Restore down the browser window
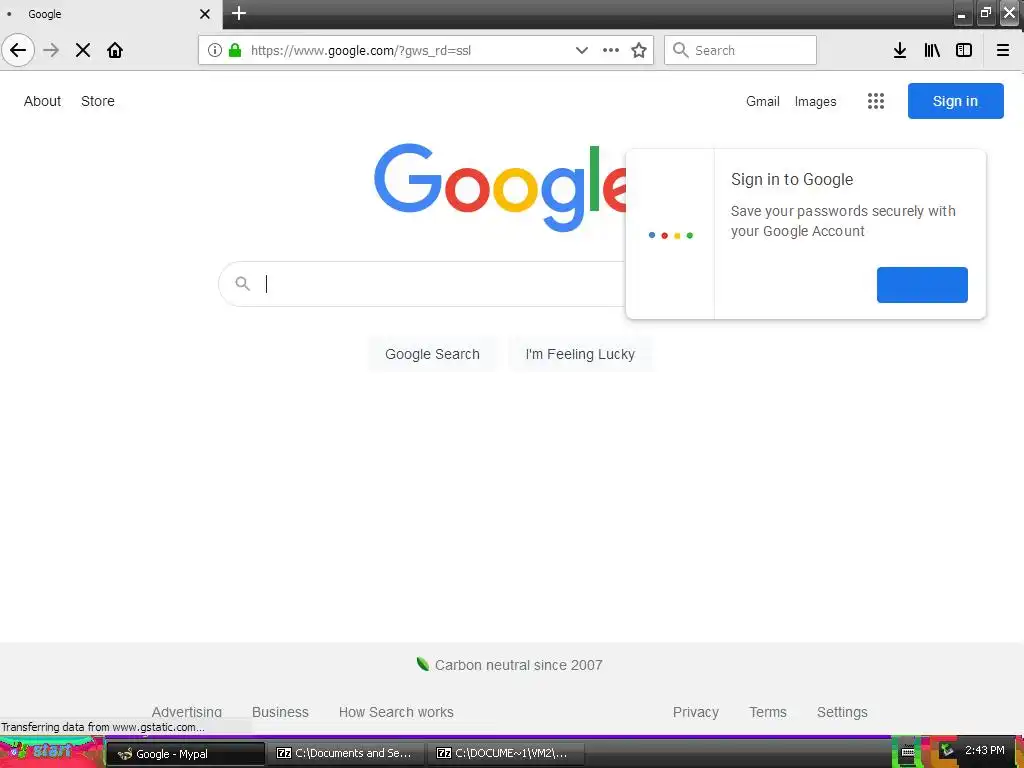This screenshot has width=1024, height=768. [985, 14]
